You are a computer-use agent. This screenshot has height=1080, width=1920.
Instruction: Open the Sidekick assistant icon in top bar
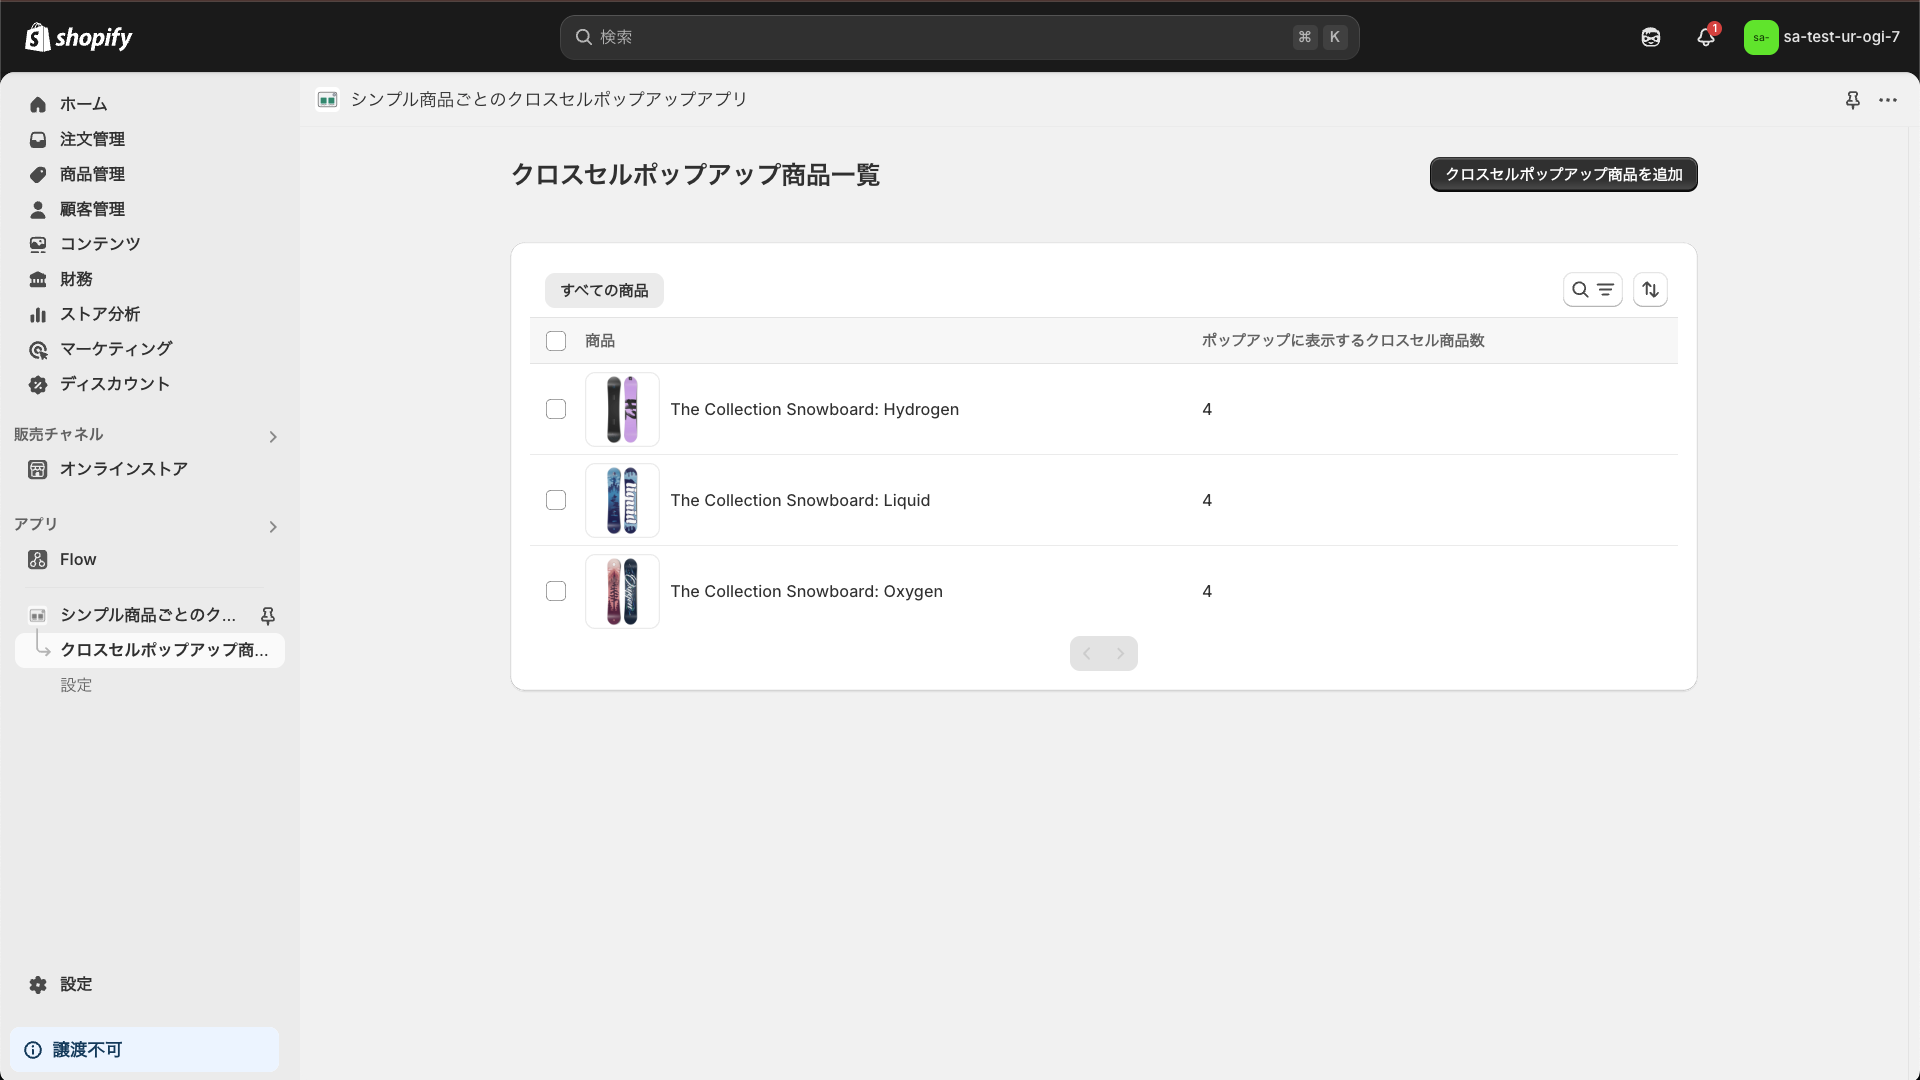tap(1651, 38)
